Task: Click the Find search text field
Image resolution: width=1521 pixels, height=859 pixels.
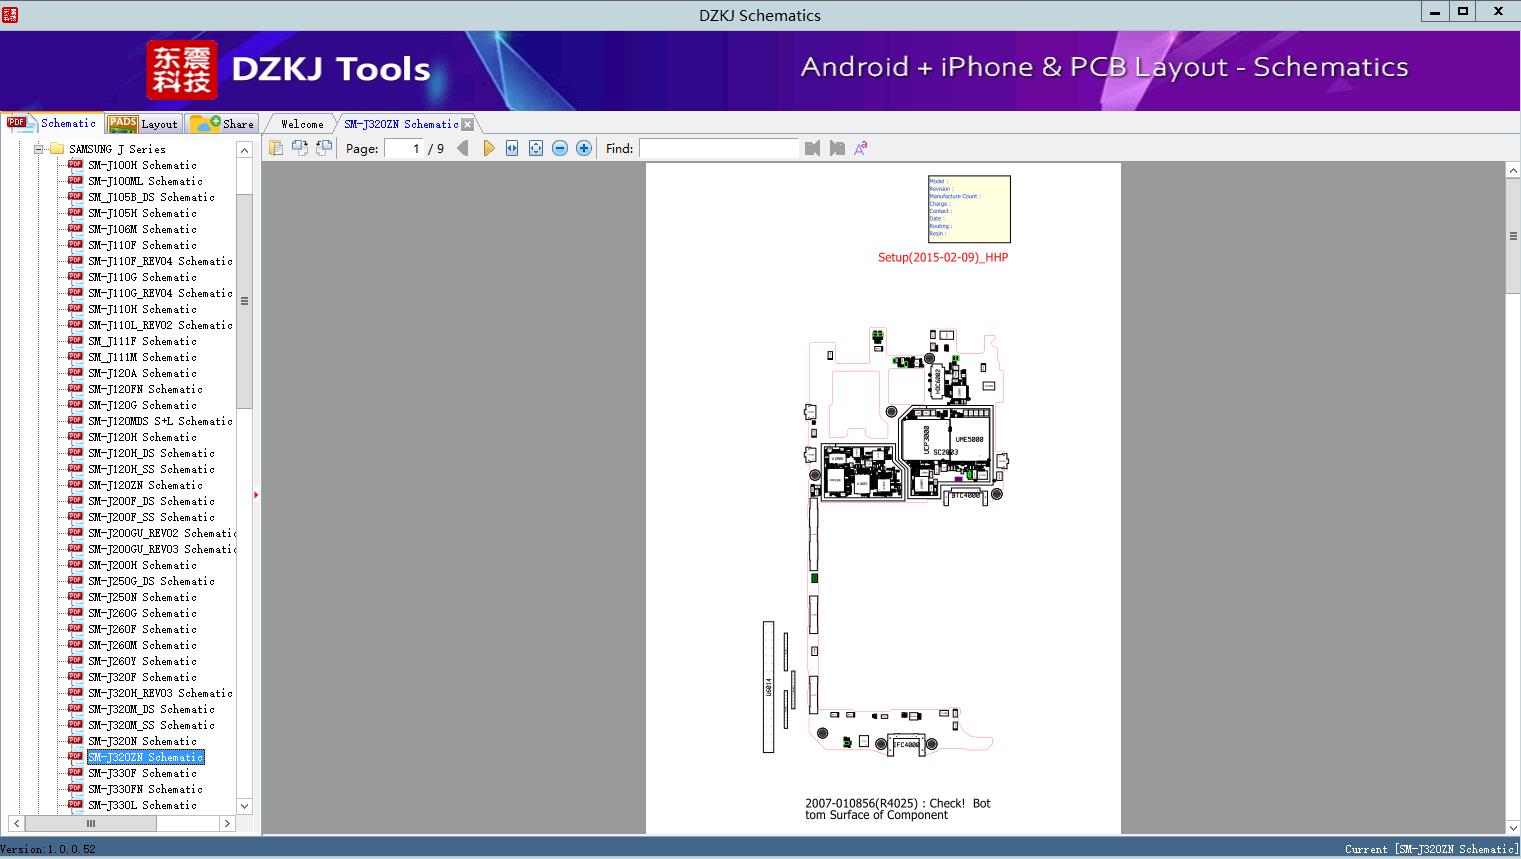Action: 719,148
